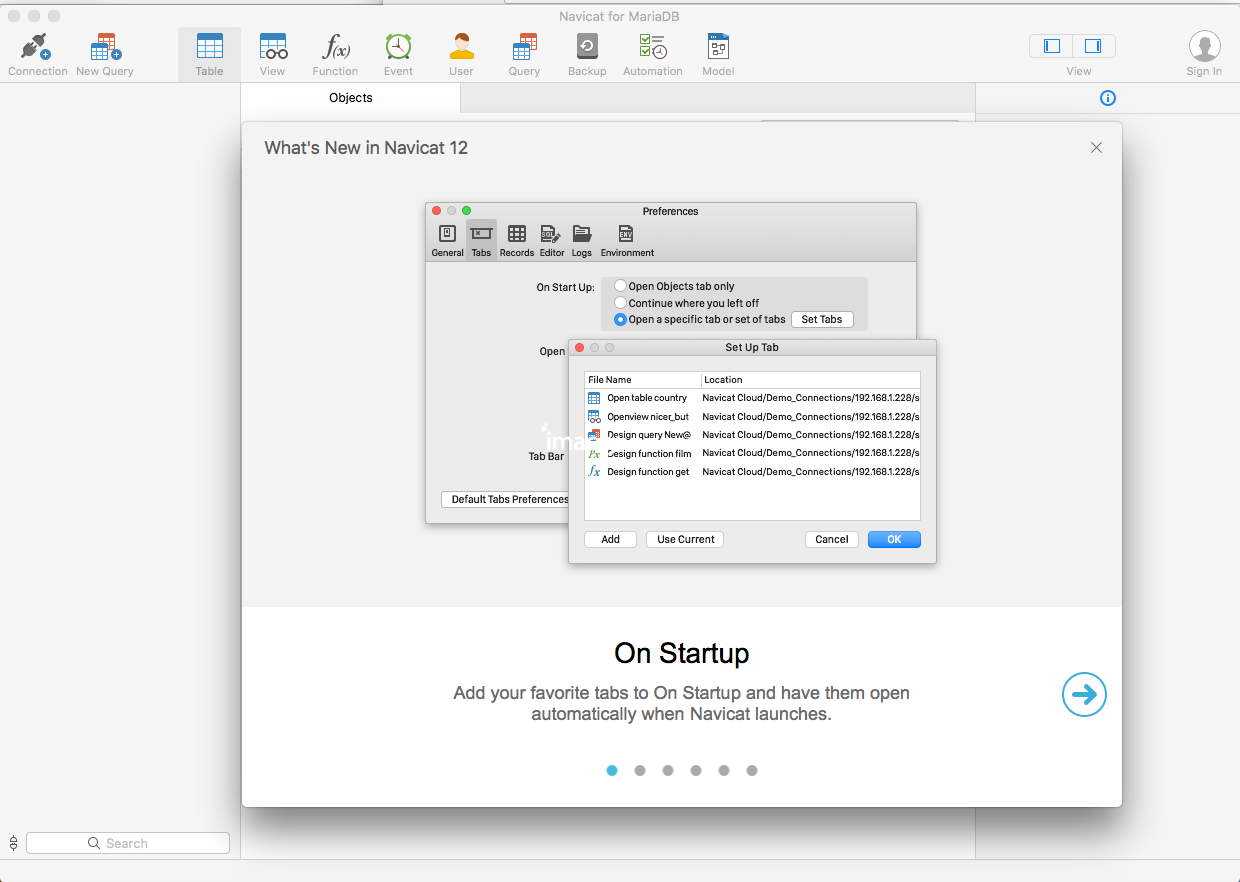Create a New Query from the toolbar
This screenshot has width=1240, height=882.
(105, 55)
